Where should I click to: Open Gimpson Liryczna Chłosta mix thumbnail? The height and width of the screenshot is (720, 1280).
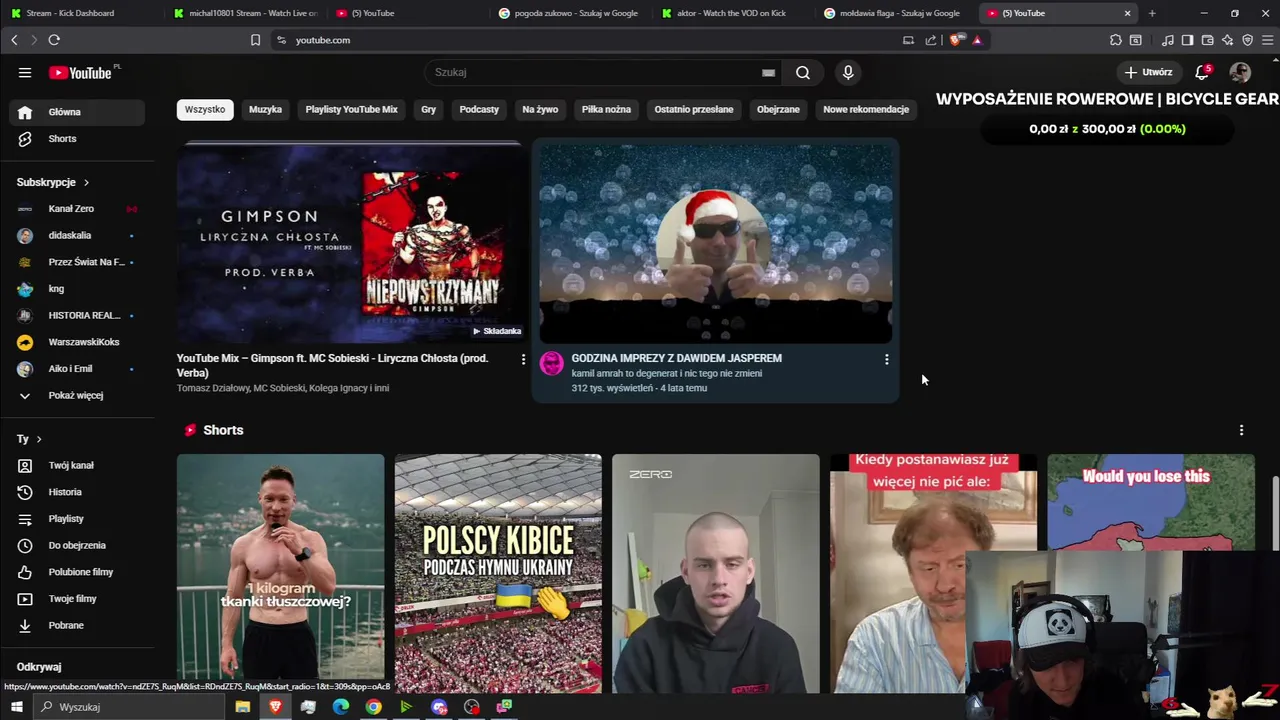tap(350, 243)
